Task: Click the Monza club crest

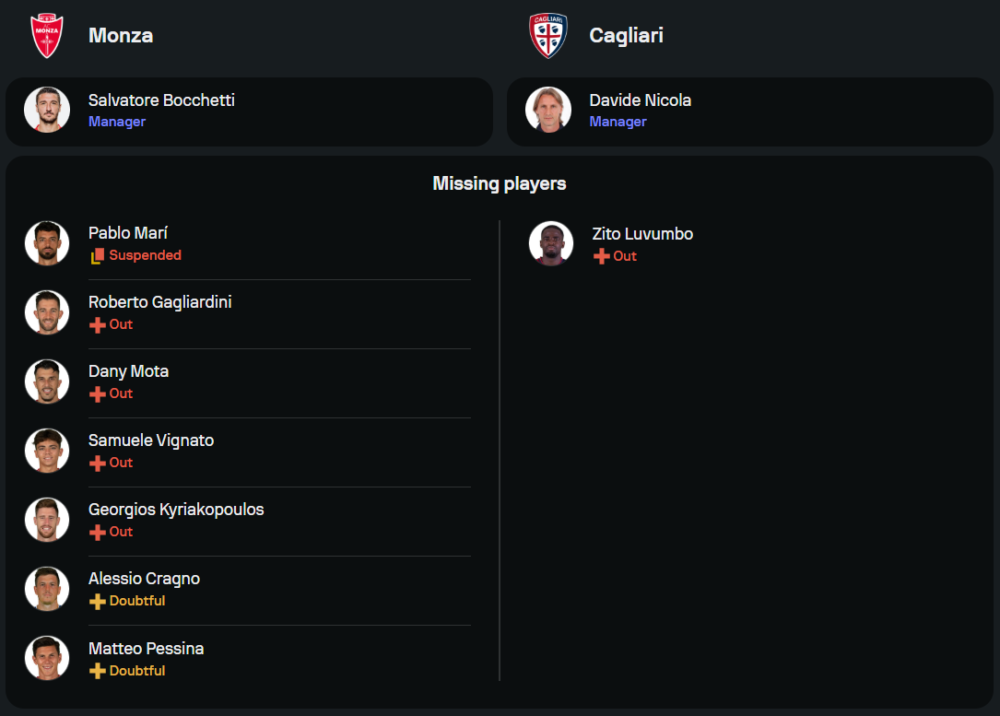Action: tap(47, 36)
